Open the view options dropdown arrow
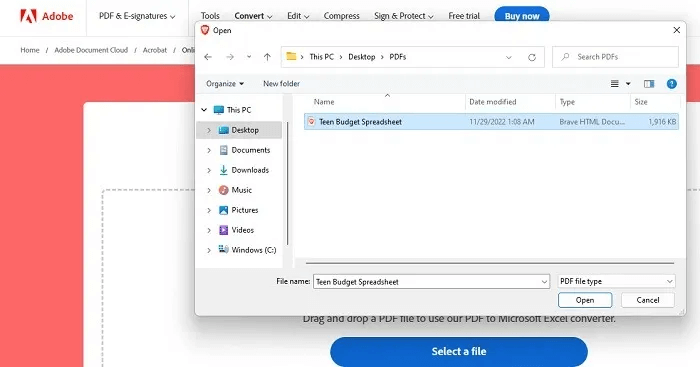700x367 pixels. (x=628, y=84)
